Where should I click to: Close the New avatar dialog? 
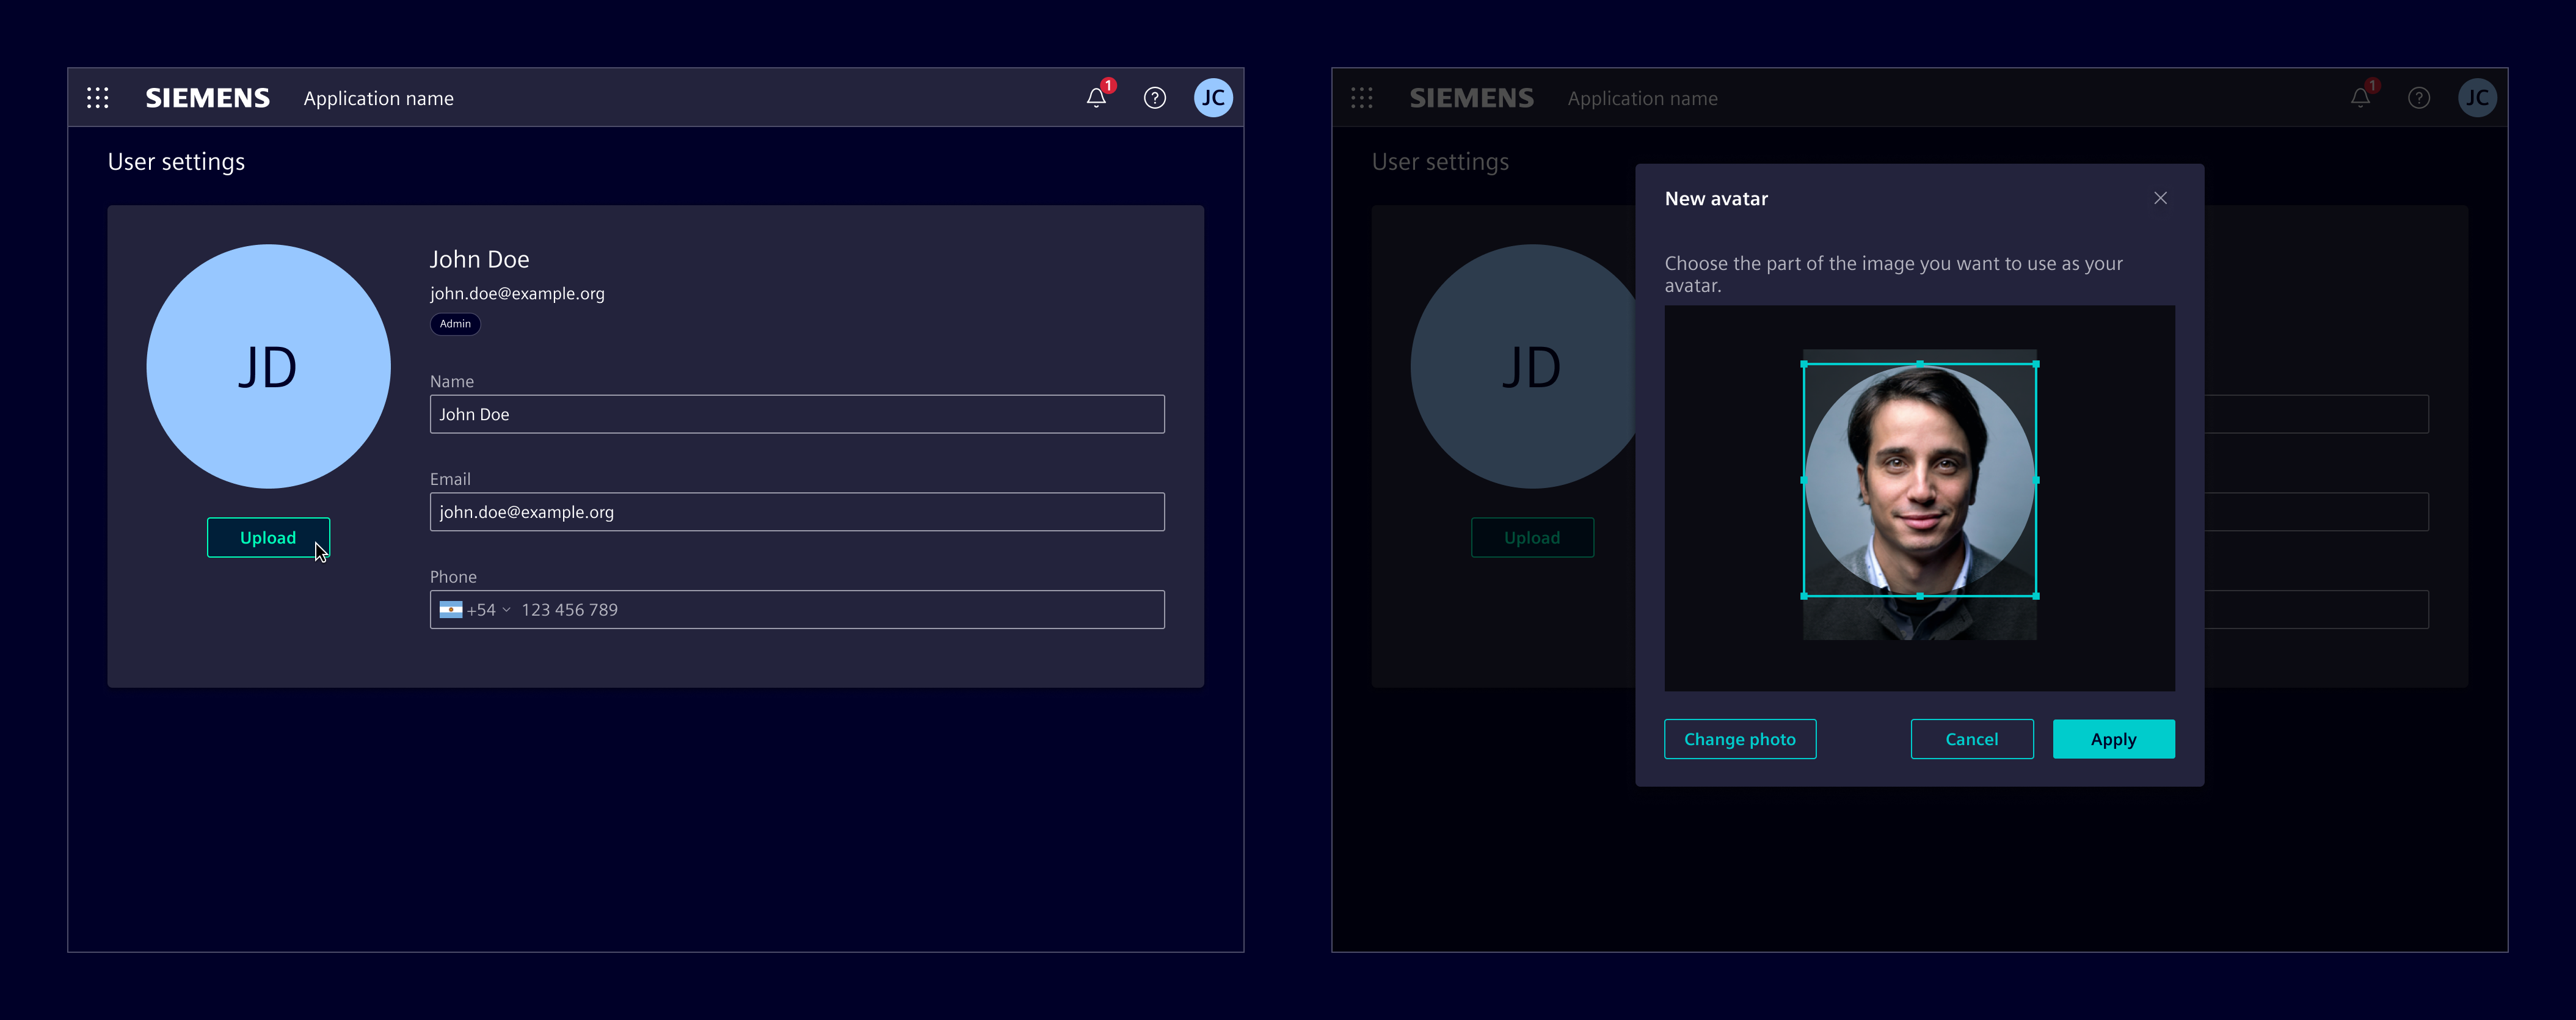pyautogui.click(x=2160, y=198)
